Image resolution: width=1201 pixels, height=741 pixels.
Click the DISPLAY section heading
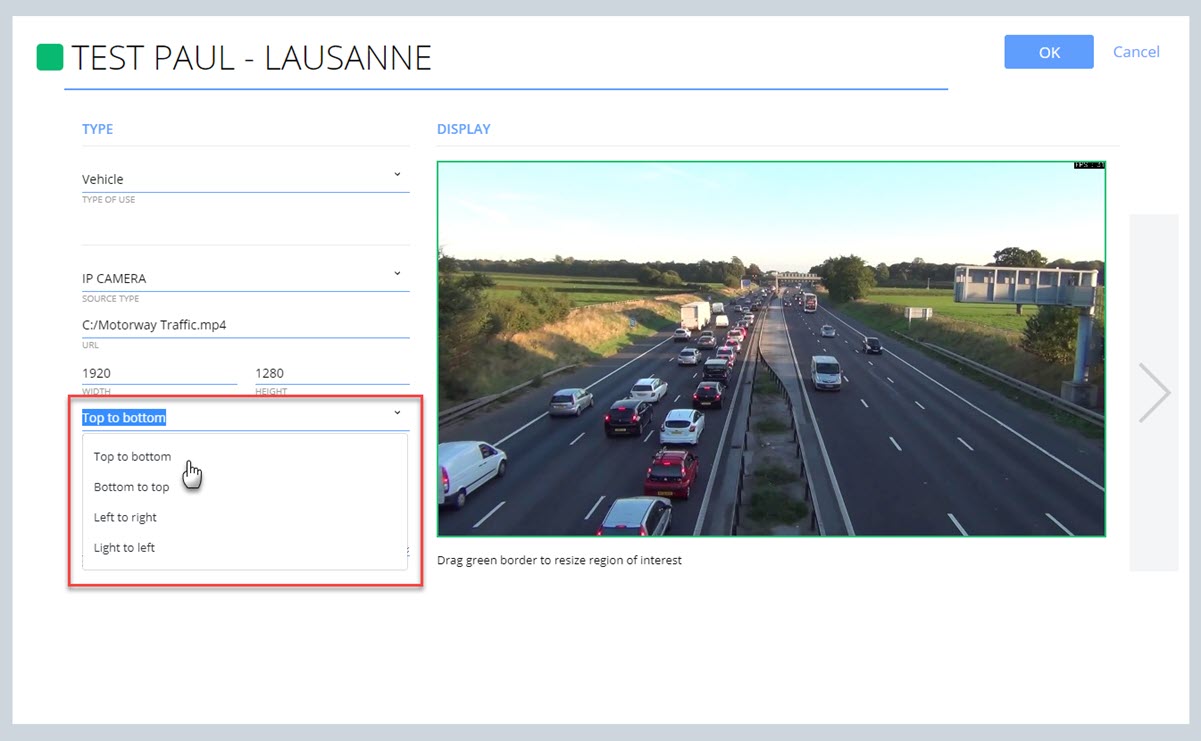click(x=464, y=129)
